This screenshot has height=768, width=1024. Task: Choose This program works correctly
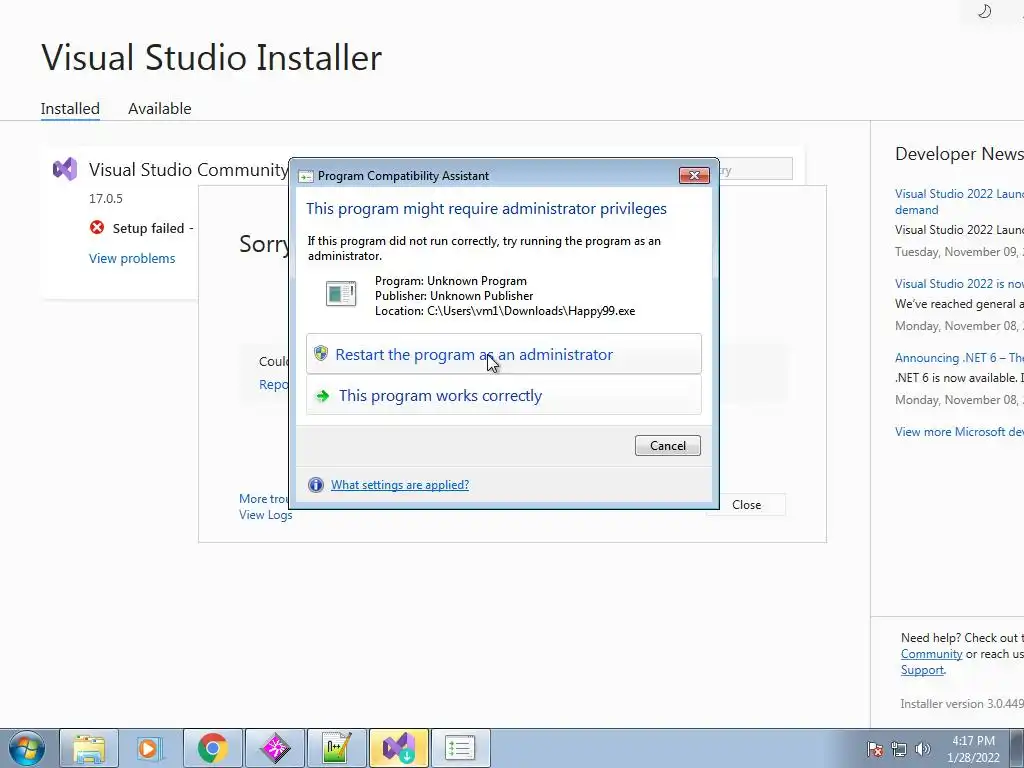(504, 395)
